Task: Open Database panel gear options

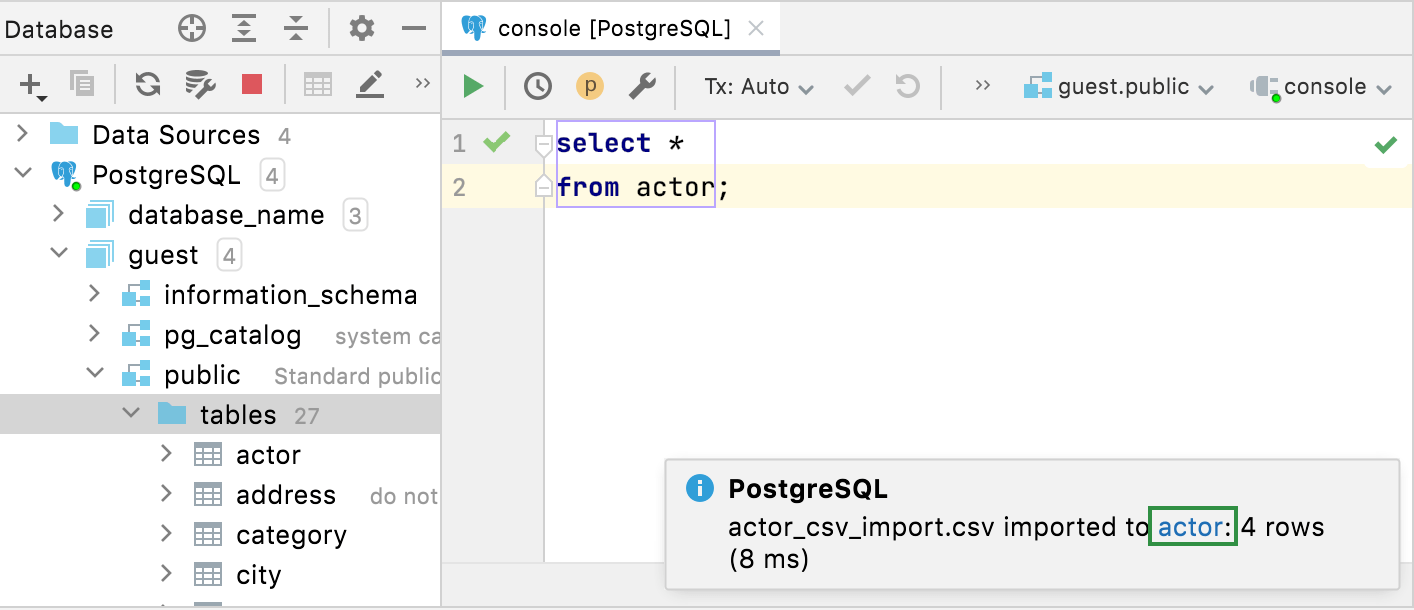Action: [x=362, y=29]
